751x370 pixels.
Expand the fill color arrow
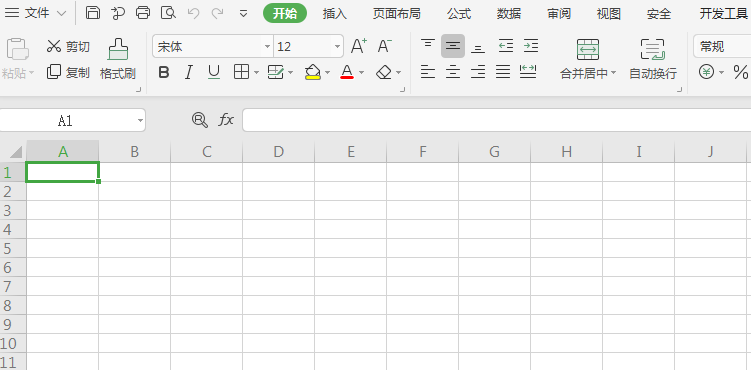tap(328, 73)
